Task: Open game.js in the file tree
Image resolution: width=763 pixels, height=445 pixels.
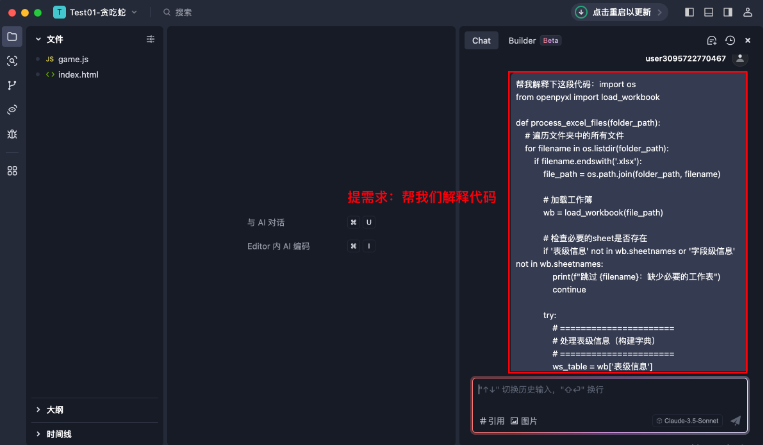Action: [73, 59]
